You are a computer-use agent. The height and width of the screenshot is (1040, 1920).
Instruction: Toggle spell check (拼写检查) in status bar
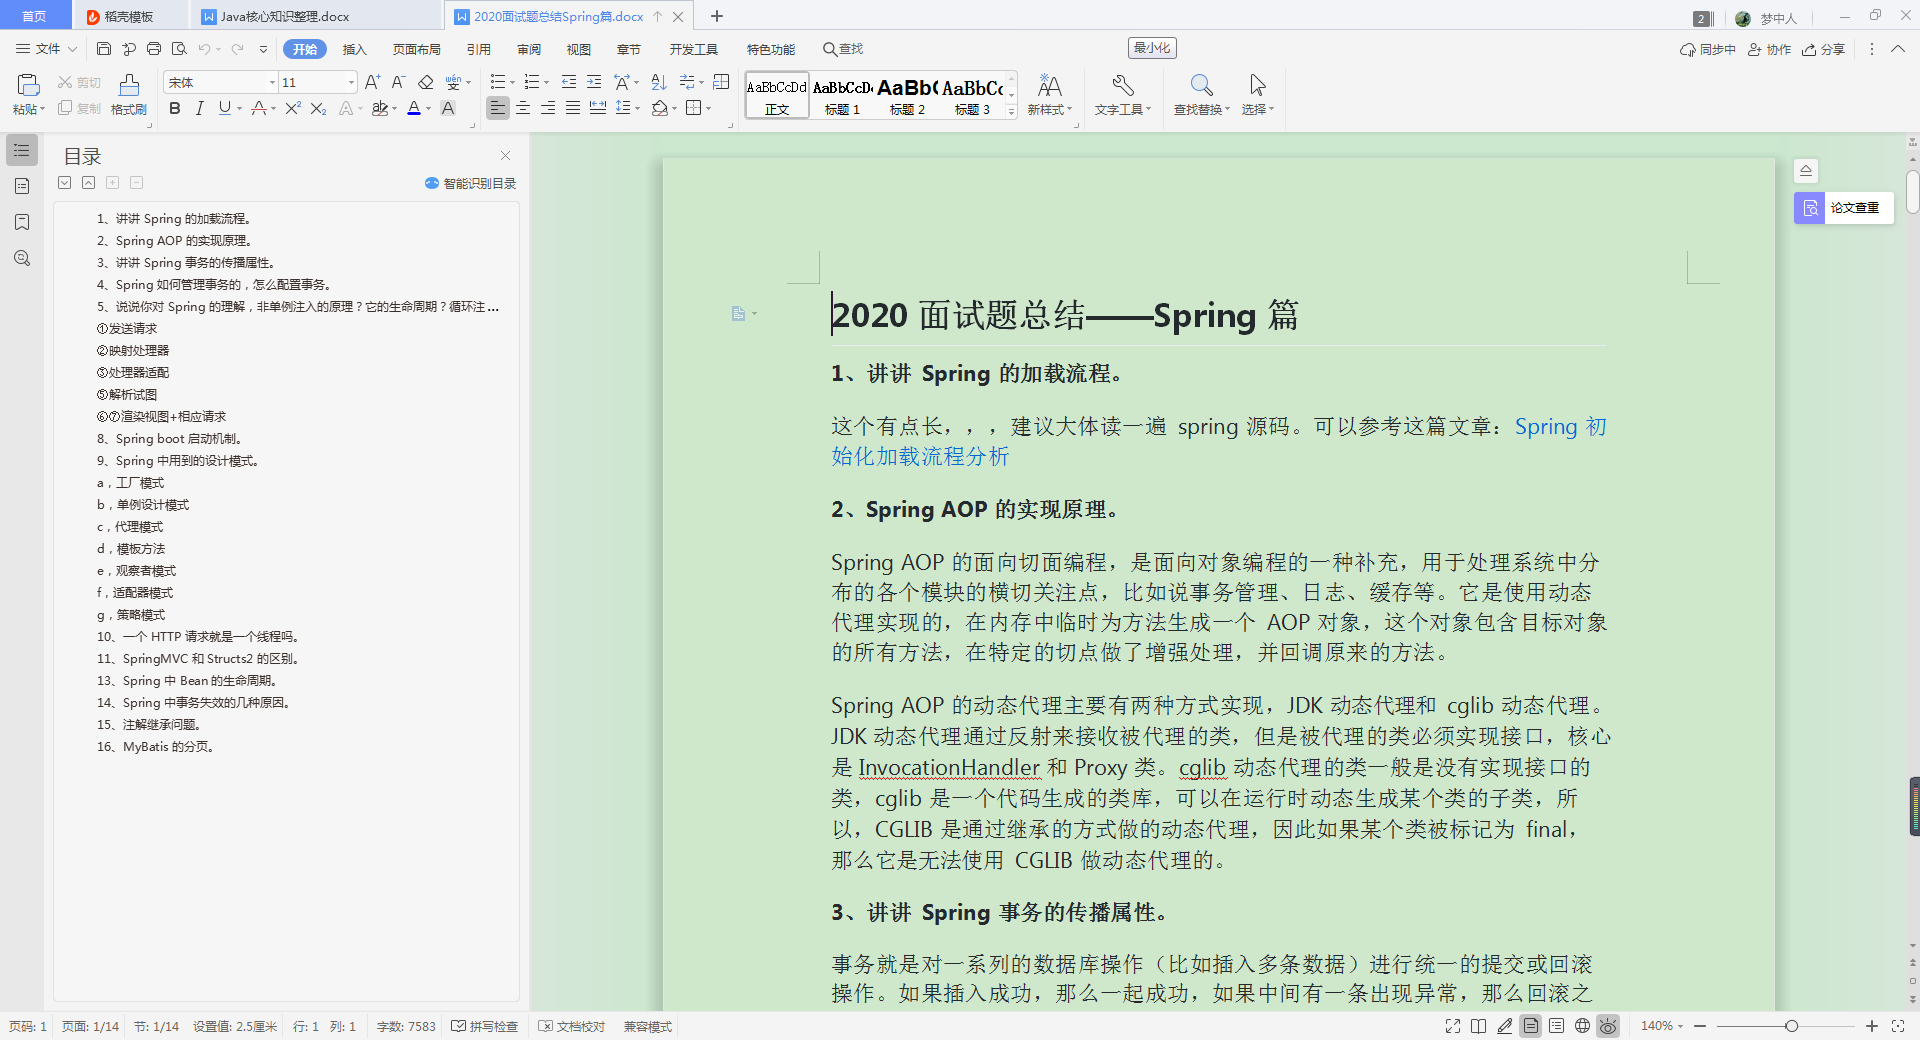(x=485, y=1026)
